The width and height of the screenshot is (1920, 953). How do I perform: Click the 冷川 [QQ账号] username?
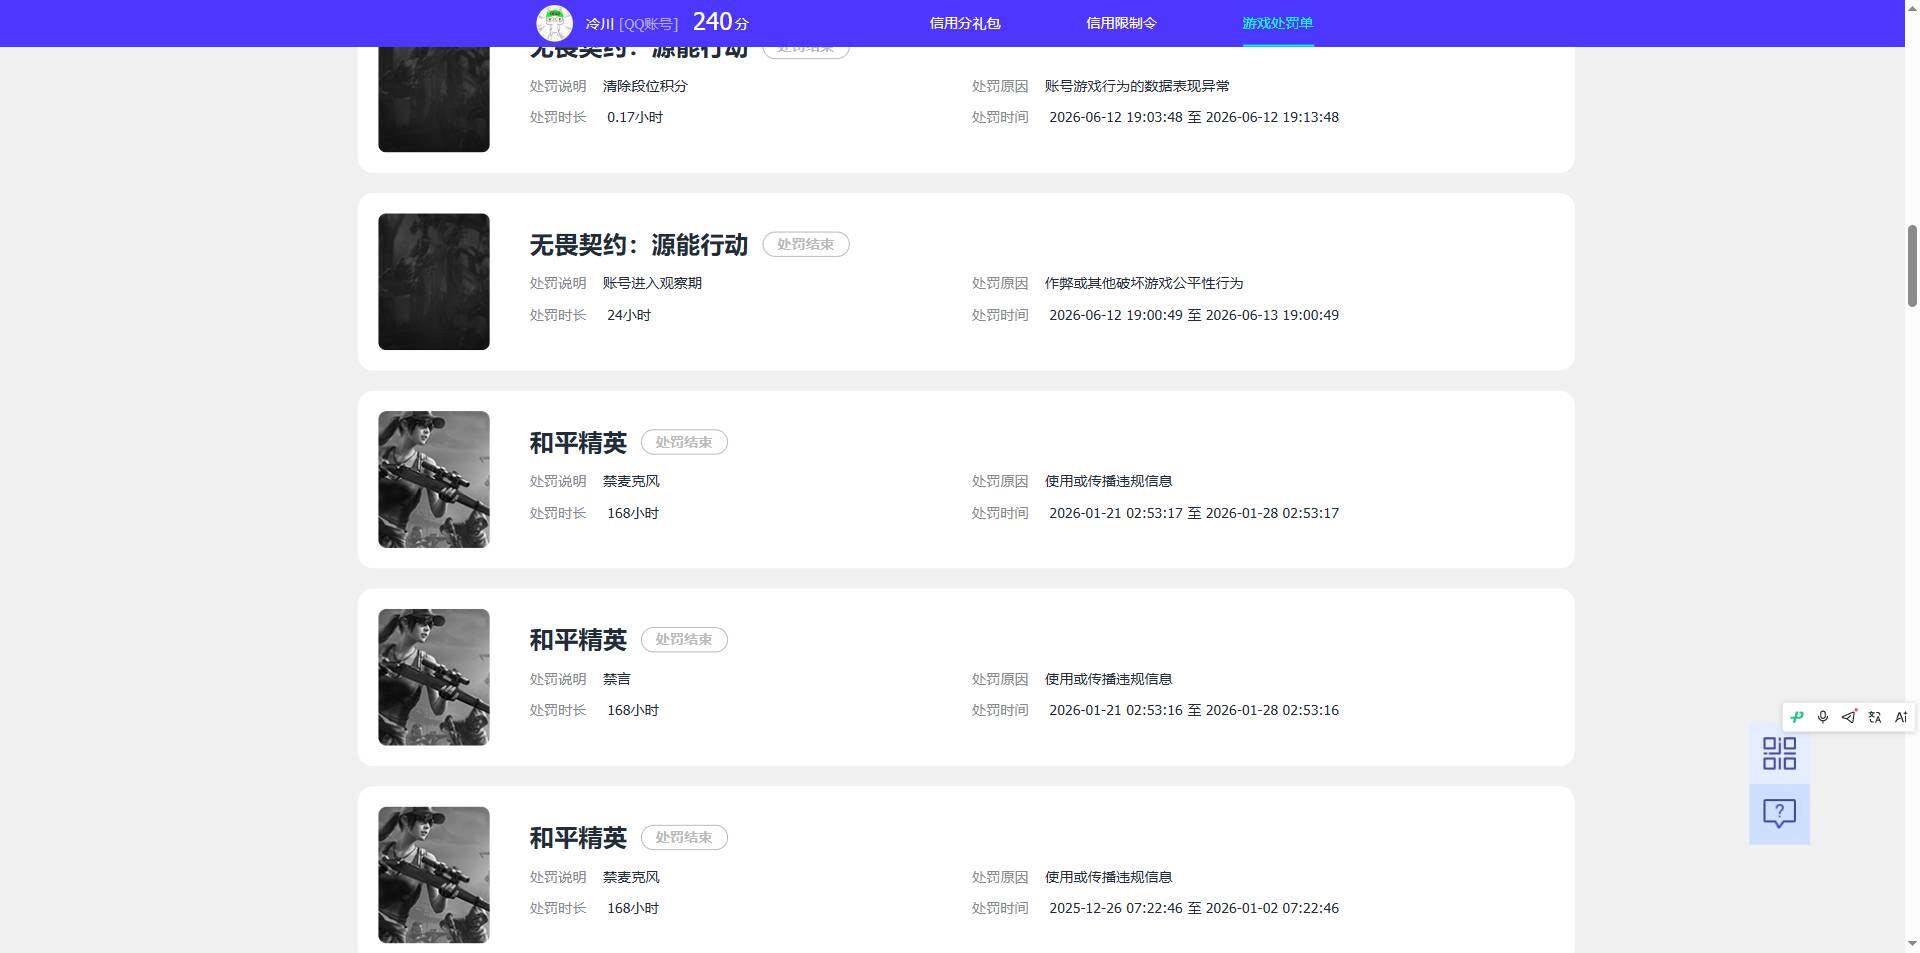click(632, 23)
